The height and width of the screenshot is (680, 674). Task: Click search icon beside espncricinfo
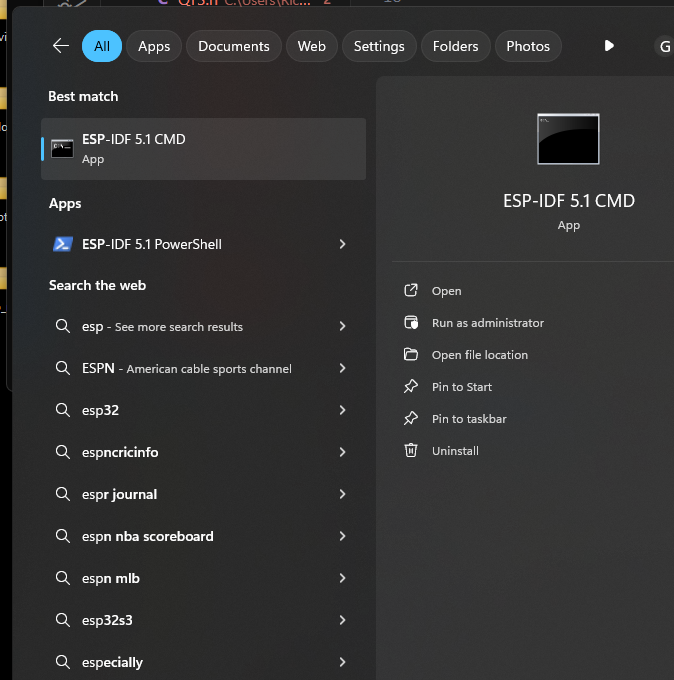(62, 452)
